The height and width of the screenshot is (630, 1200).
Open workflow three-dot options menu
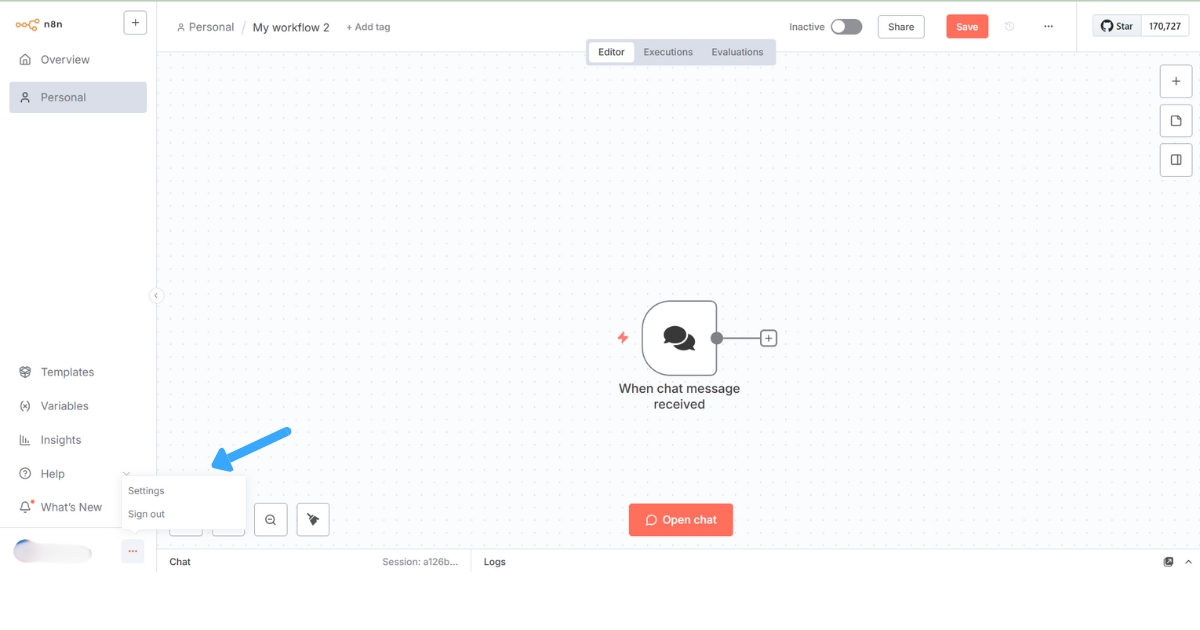1048,27
